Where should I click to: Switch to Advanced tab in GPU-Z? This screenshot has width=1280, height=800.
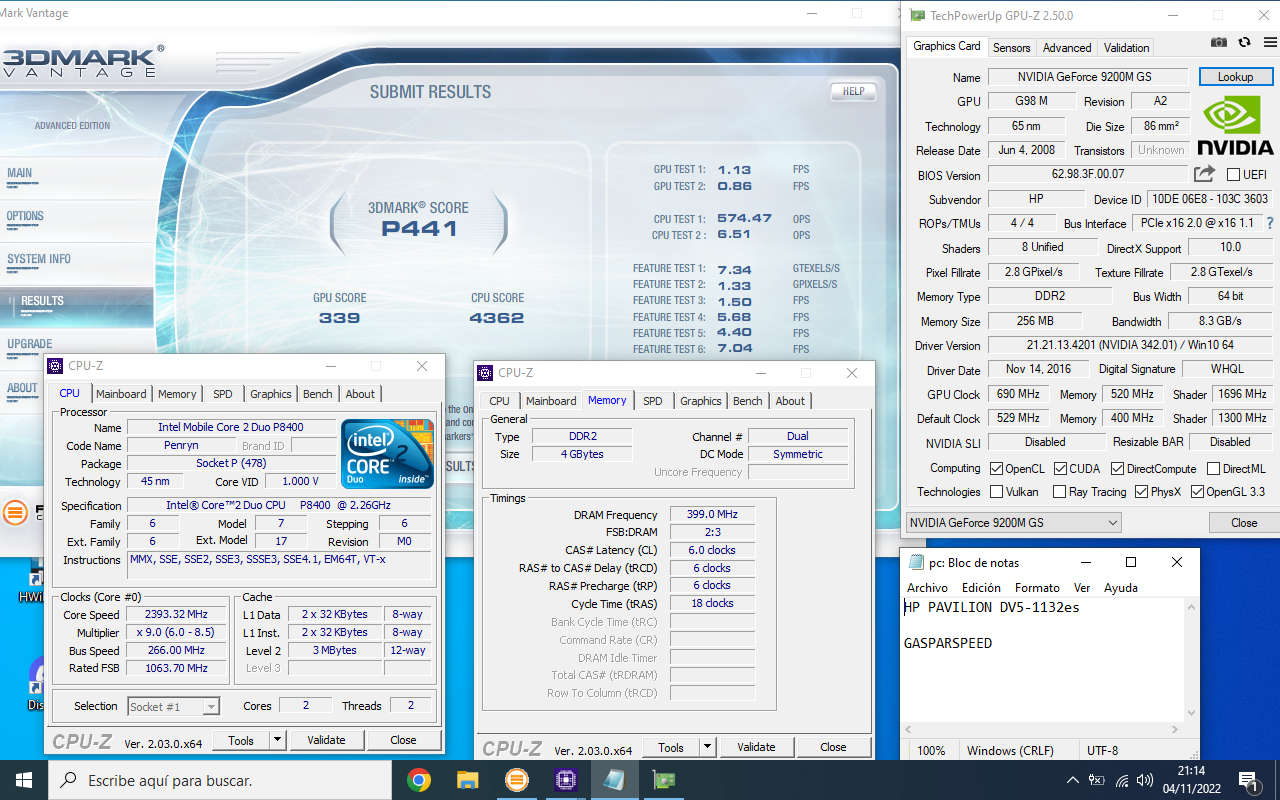(1067, 47)
